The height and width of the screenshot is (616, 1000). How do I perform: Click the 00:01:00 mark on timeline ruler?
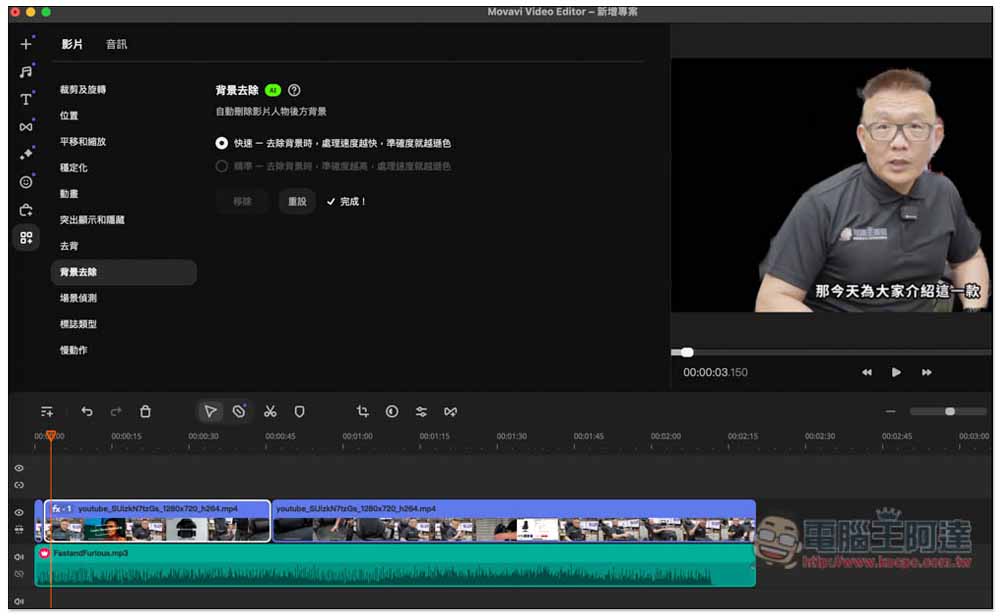[357, 437]
